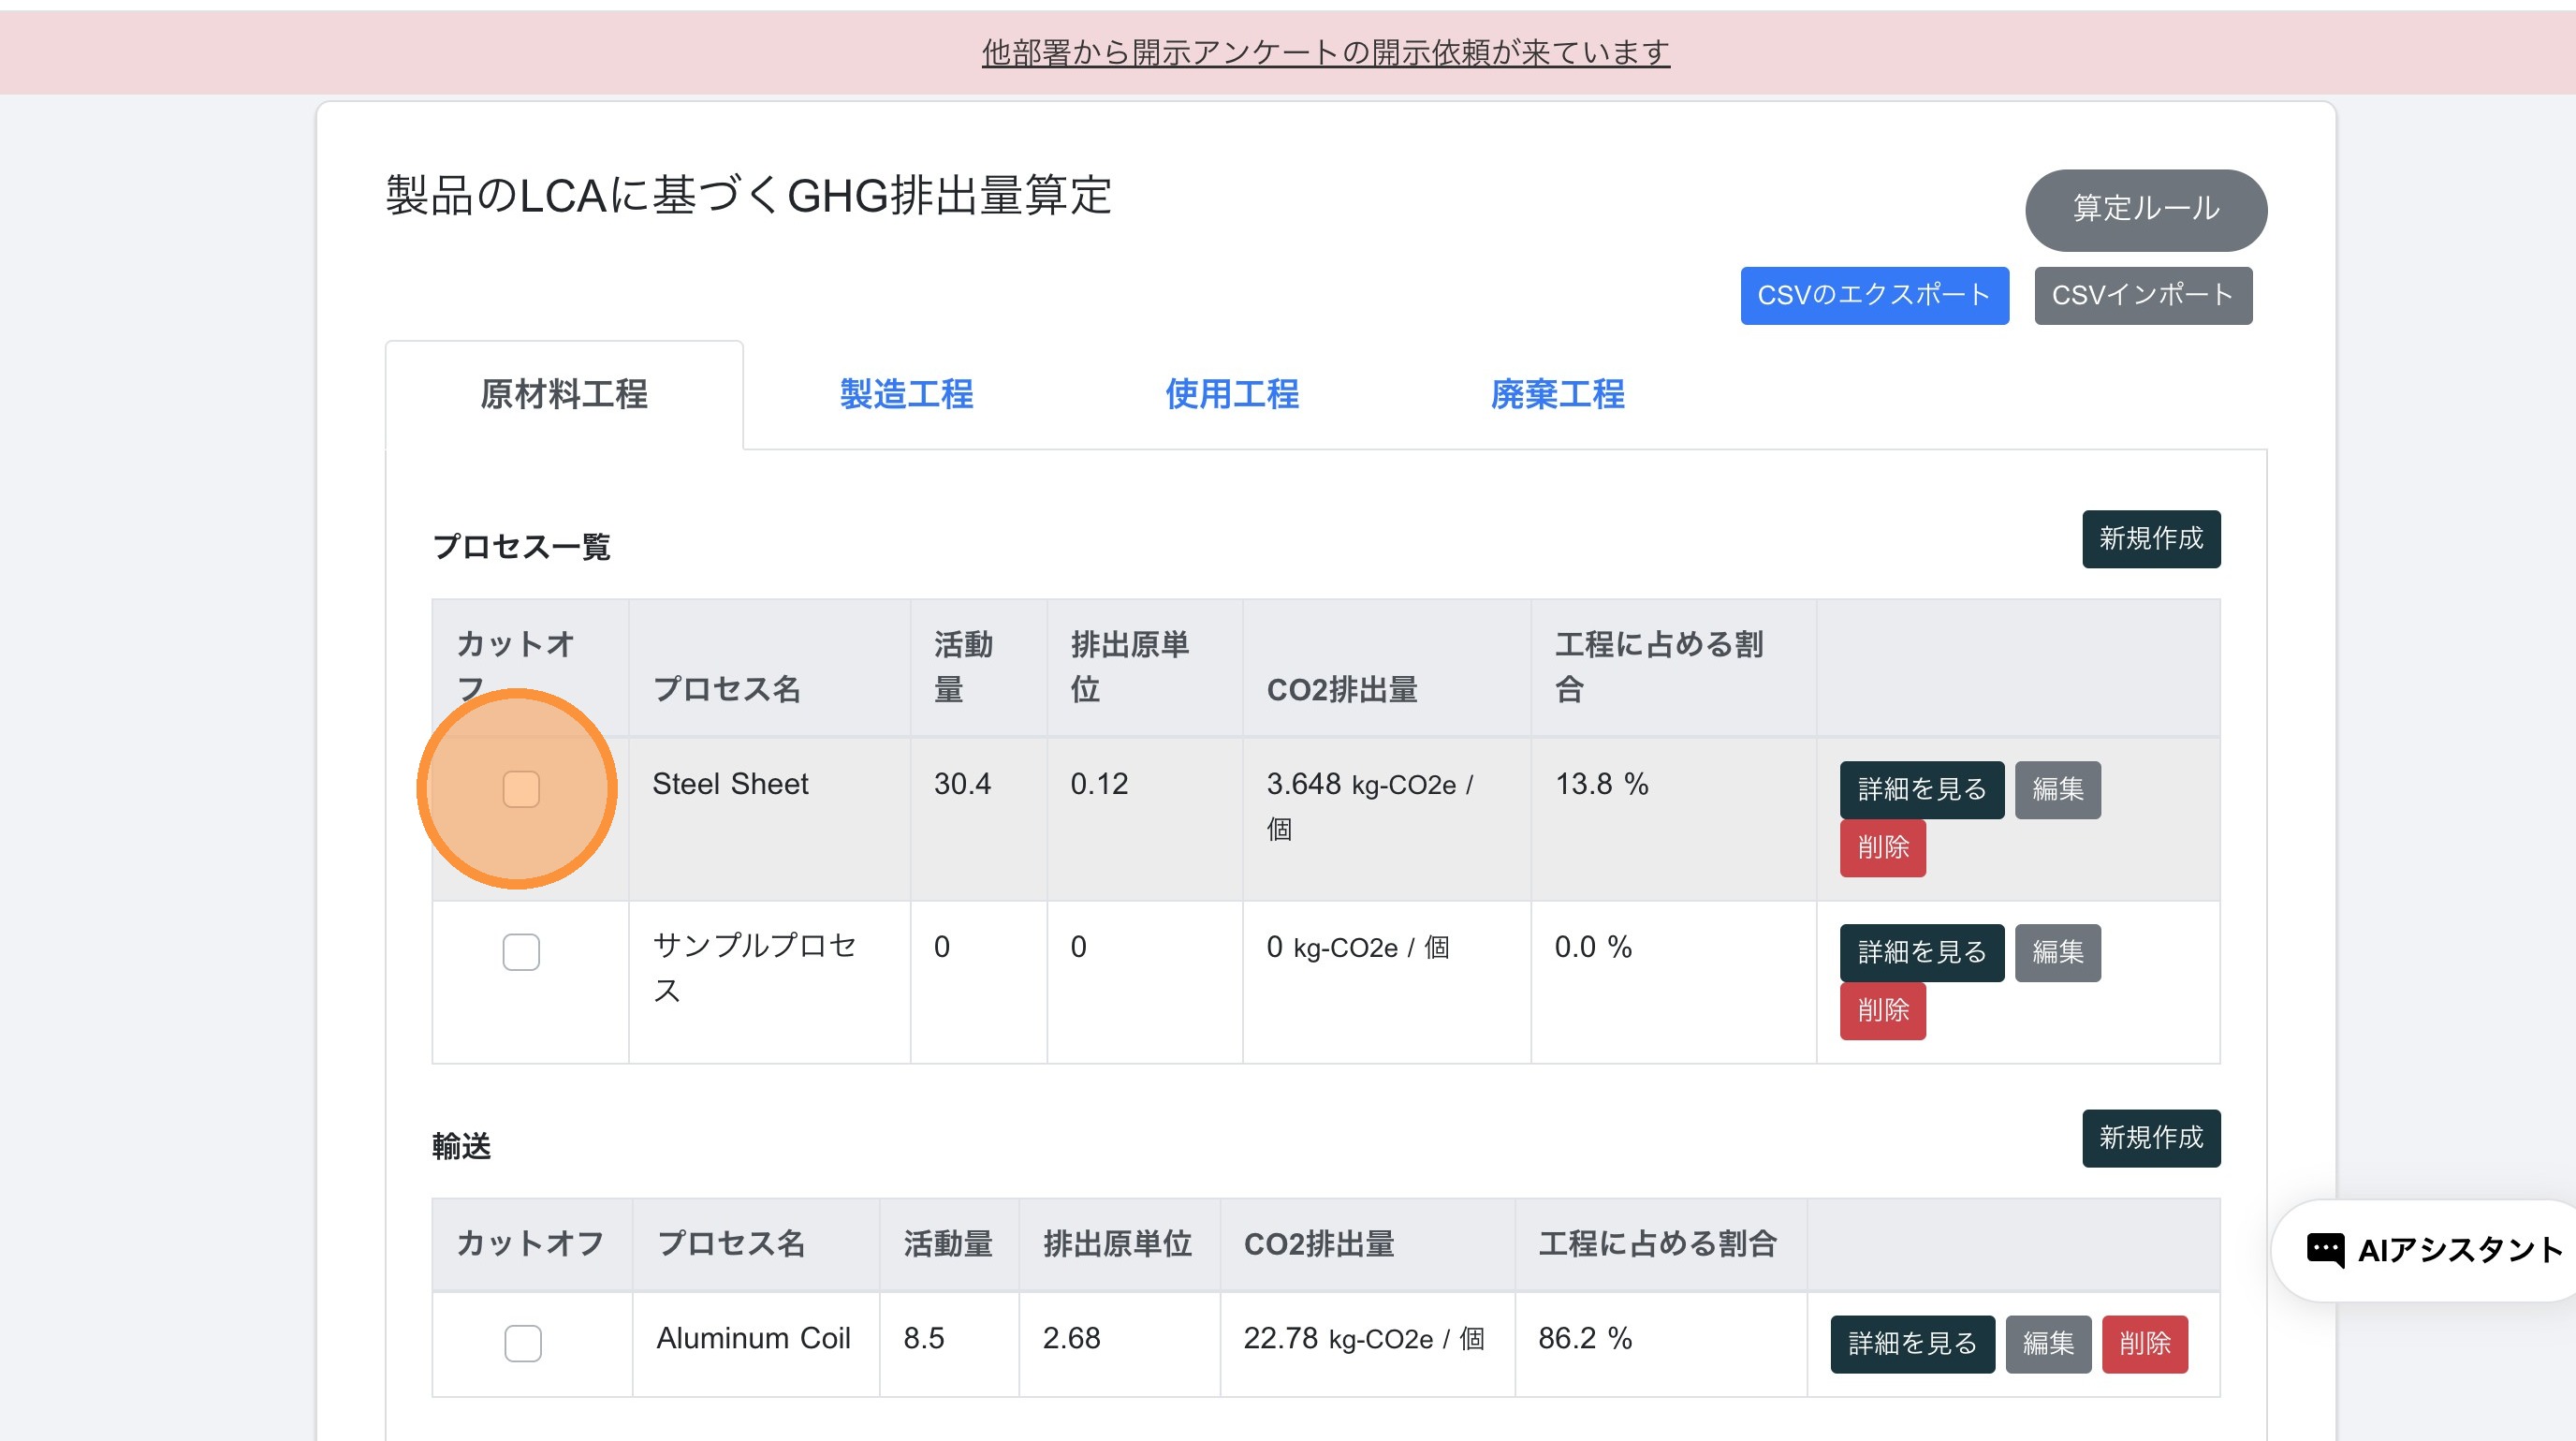This screenshot has width=2576, height=1441.
Task: Switch to the 使用工程 tab
Action: 1231,394
